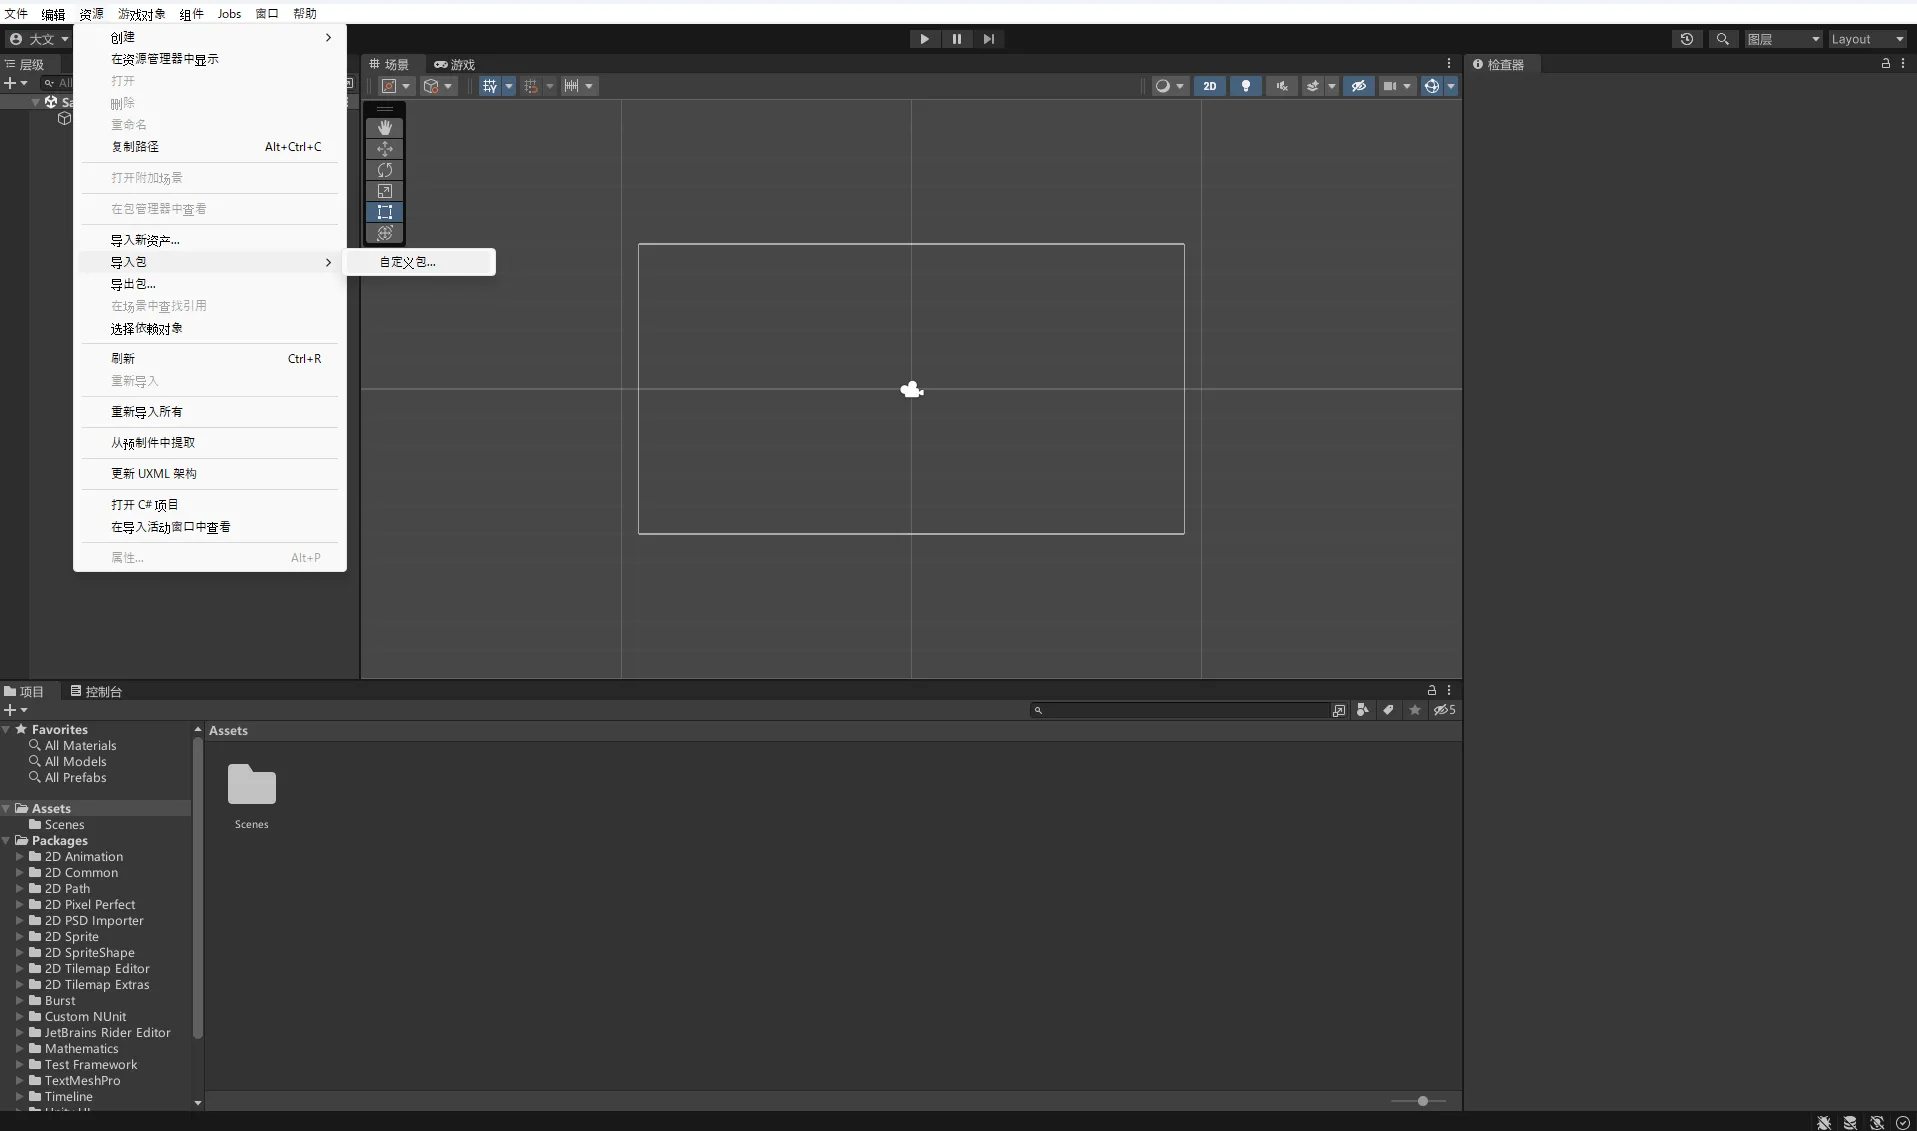Viewport: 1917px width, 1131px height.
Task: Click the 自定义包... submenu item
Action: pos(408,262)
